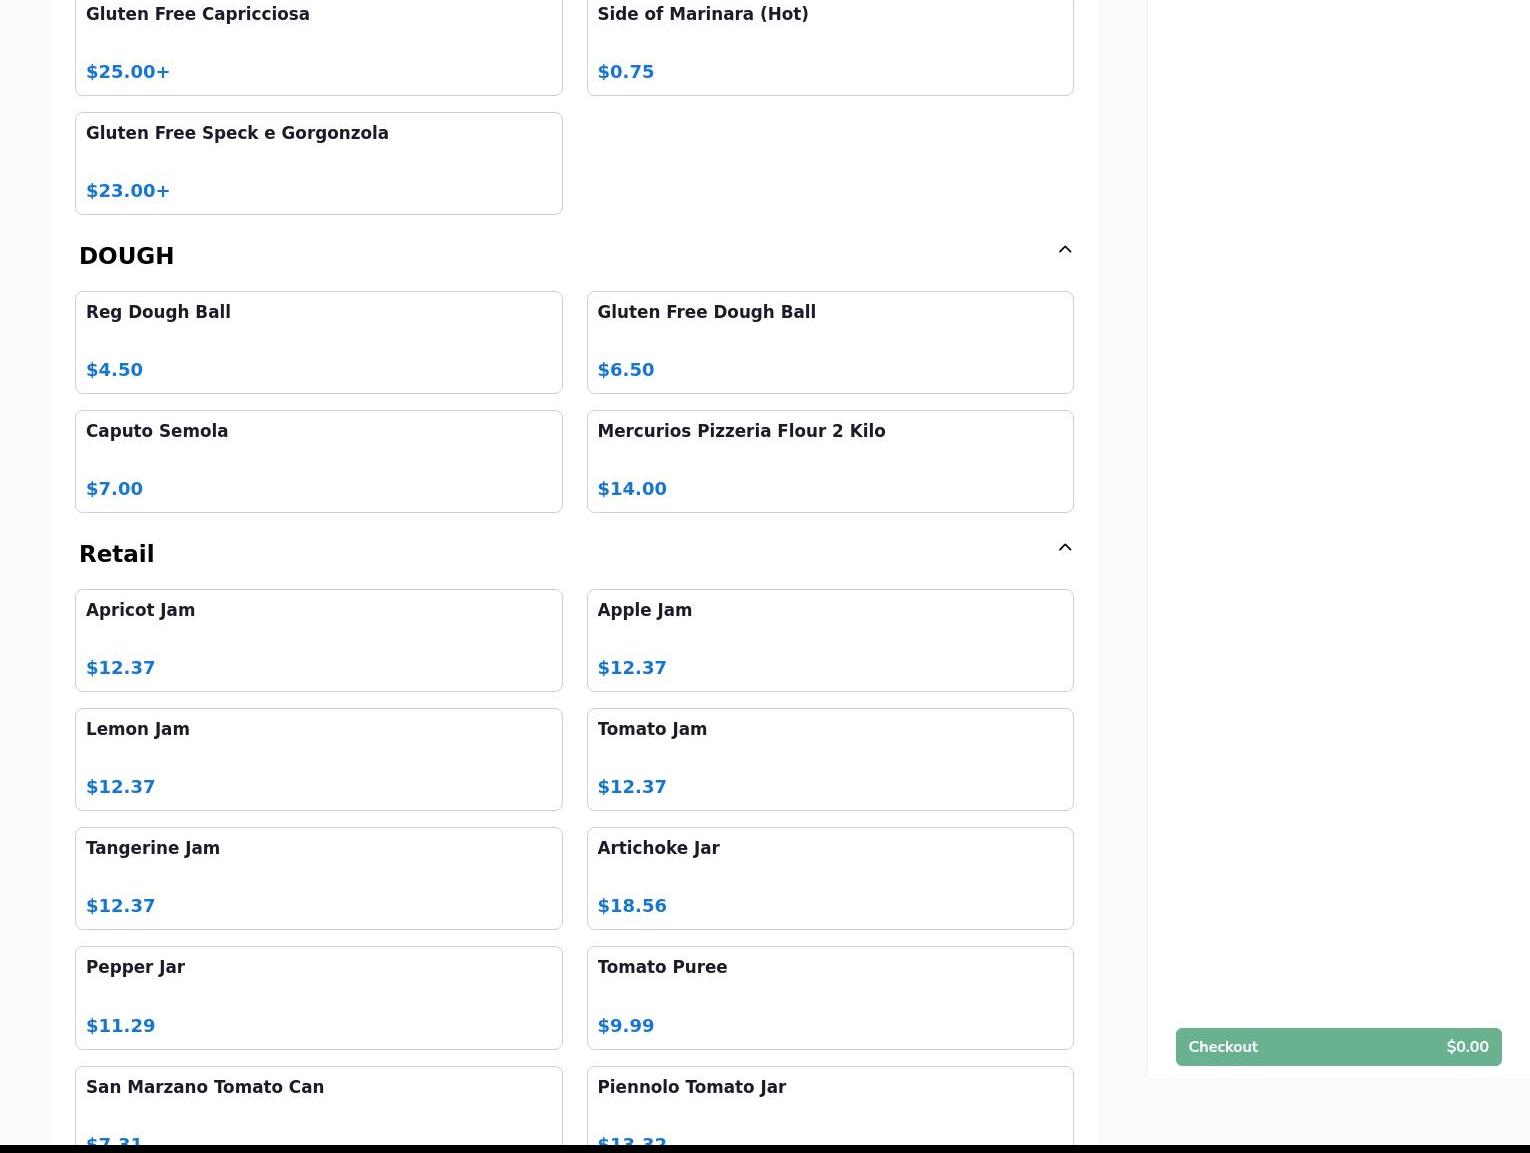The width and height of the screenshot is (1530, 1153).
Task: Pick the Lemon Jam card
Action: [318, 759]
